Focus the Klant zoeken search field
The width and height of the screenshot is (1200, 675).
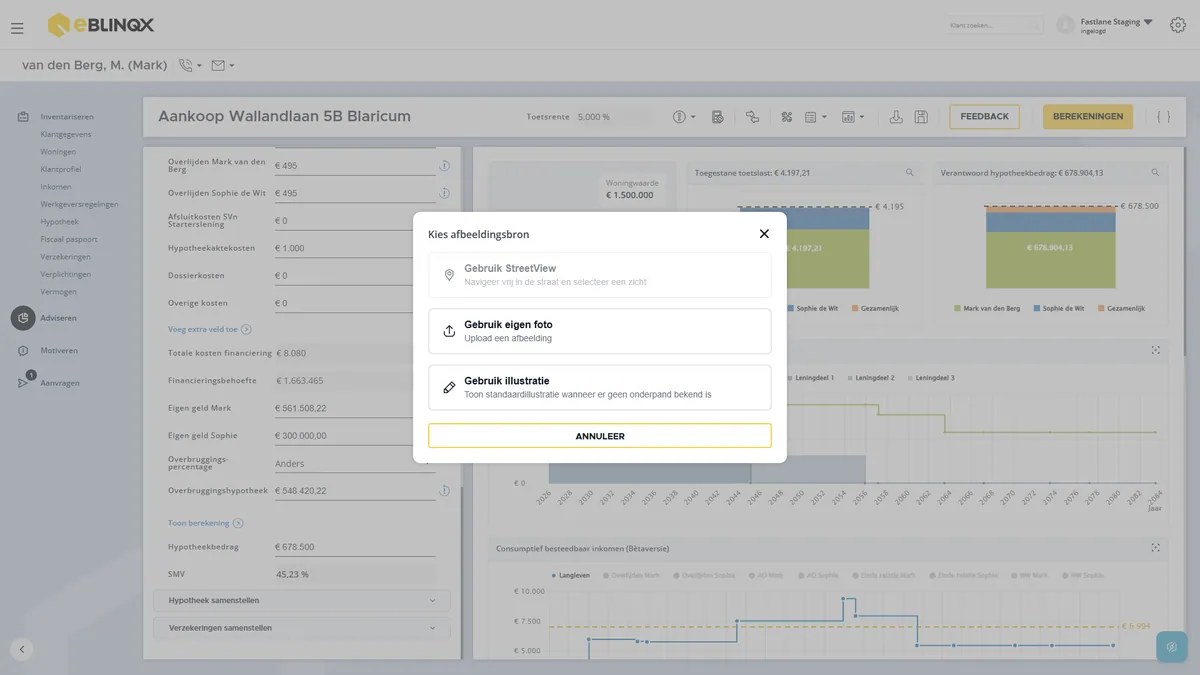click(x=995, y=25)
